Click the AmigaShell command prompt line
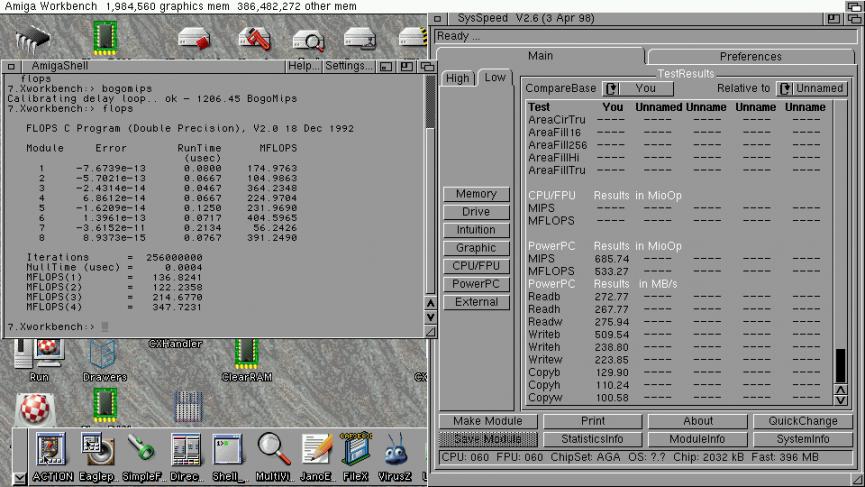 pyautogui.click(x=200, y=326)
